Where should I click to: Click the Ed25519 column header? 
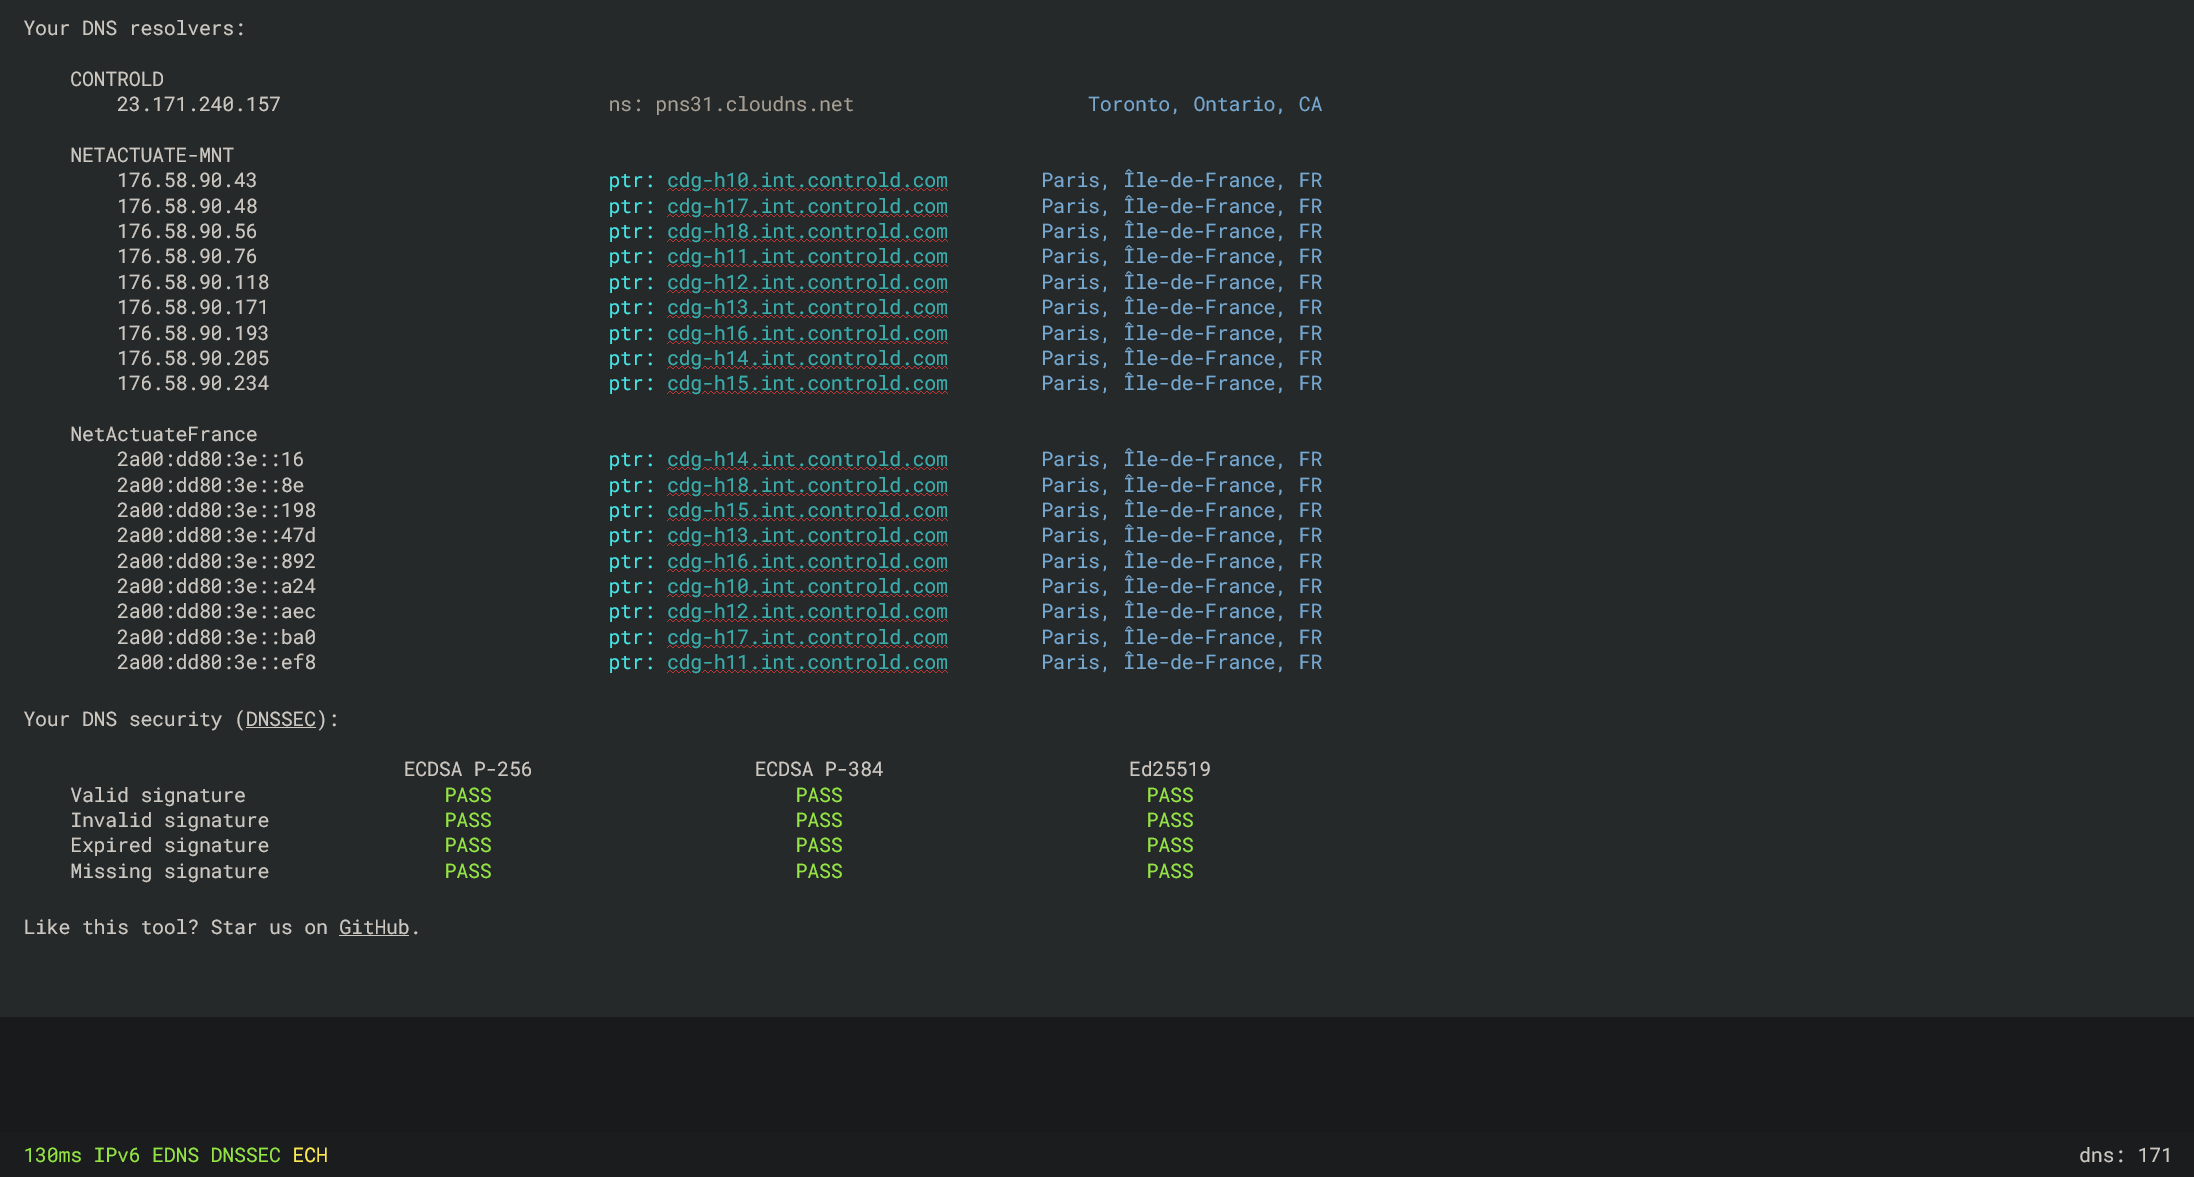[x=1170, y=769]
